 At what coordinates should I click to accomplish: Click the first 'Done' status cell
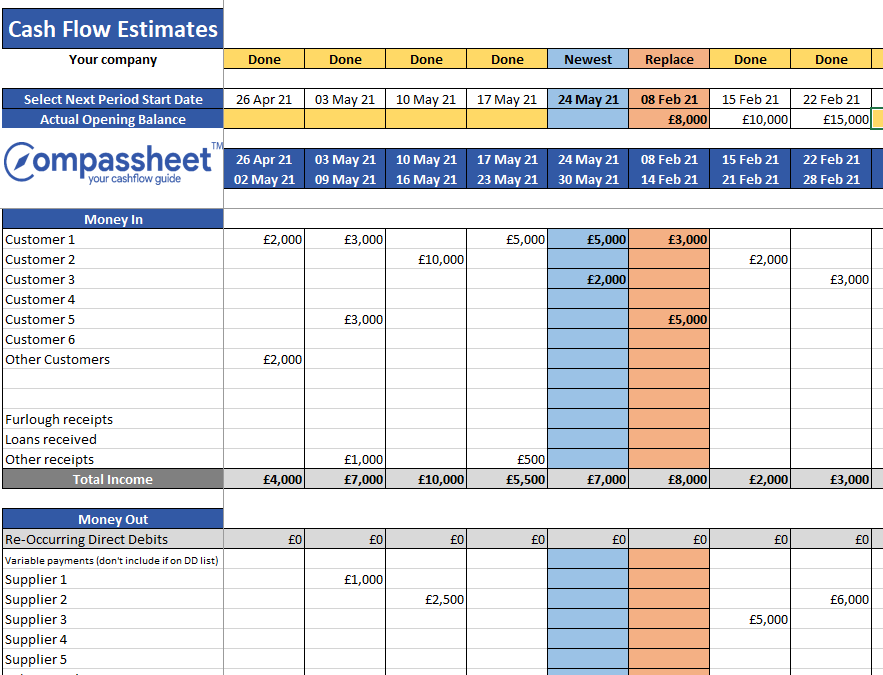[263, 59]
